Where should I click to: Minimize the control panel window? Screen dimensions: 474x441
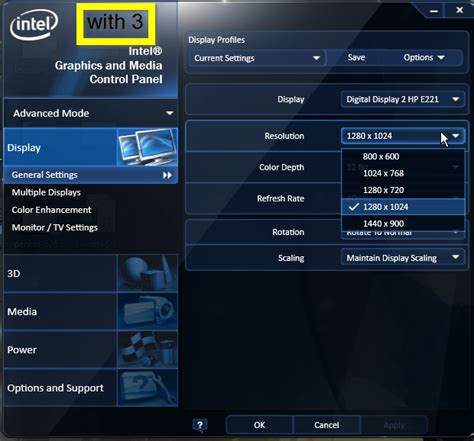(434, 11)
